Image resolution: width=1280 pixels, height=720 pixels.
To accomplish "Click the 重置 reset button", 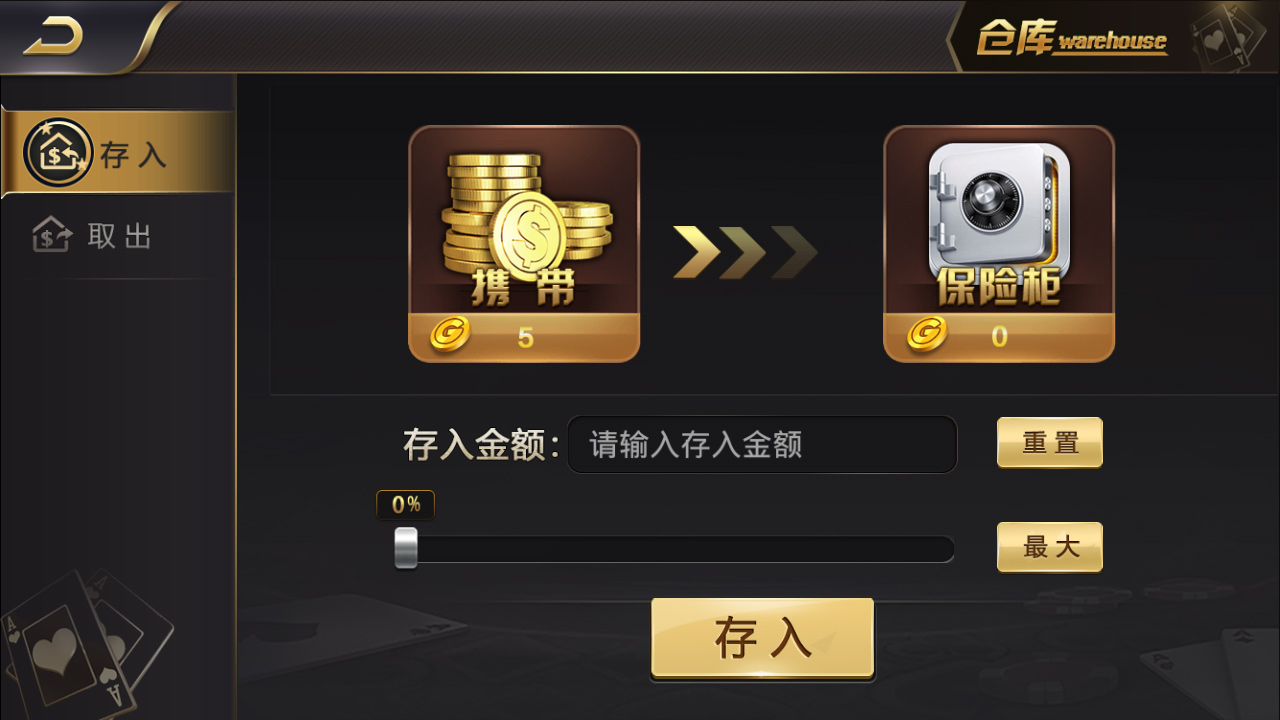I will coord(1050,442).
